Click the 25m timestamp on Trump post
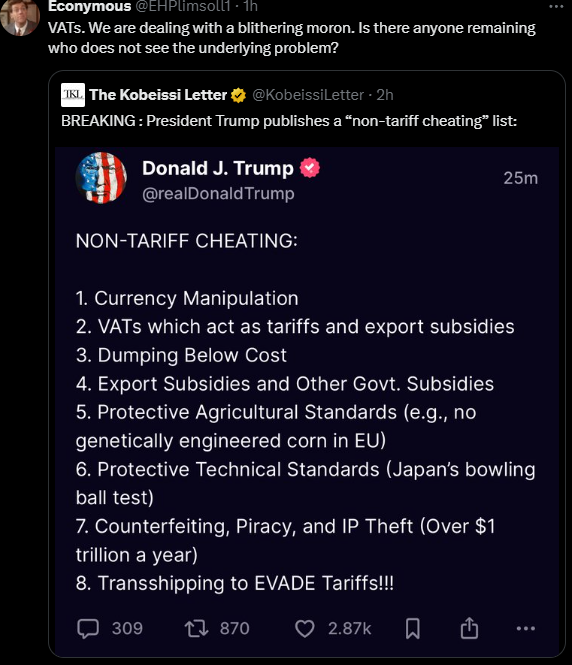 pyautogui.click(x=521, y=178)
